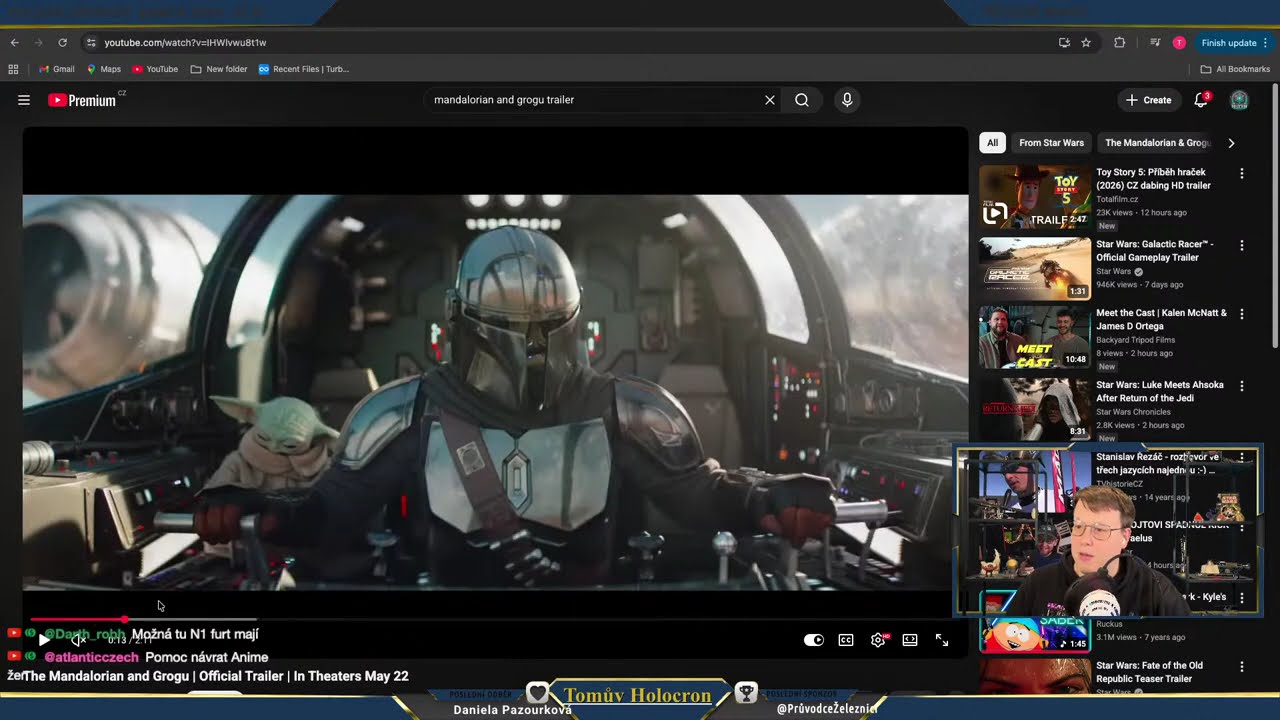Bookmark this page with the star icon

1086,43
